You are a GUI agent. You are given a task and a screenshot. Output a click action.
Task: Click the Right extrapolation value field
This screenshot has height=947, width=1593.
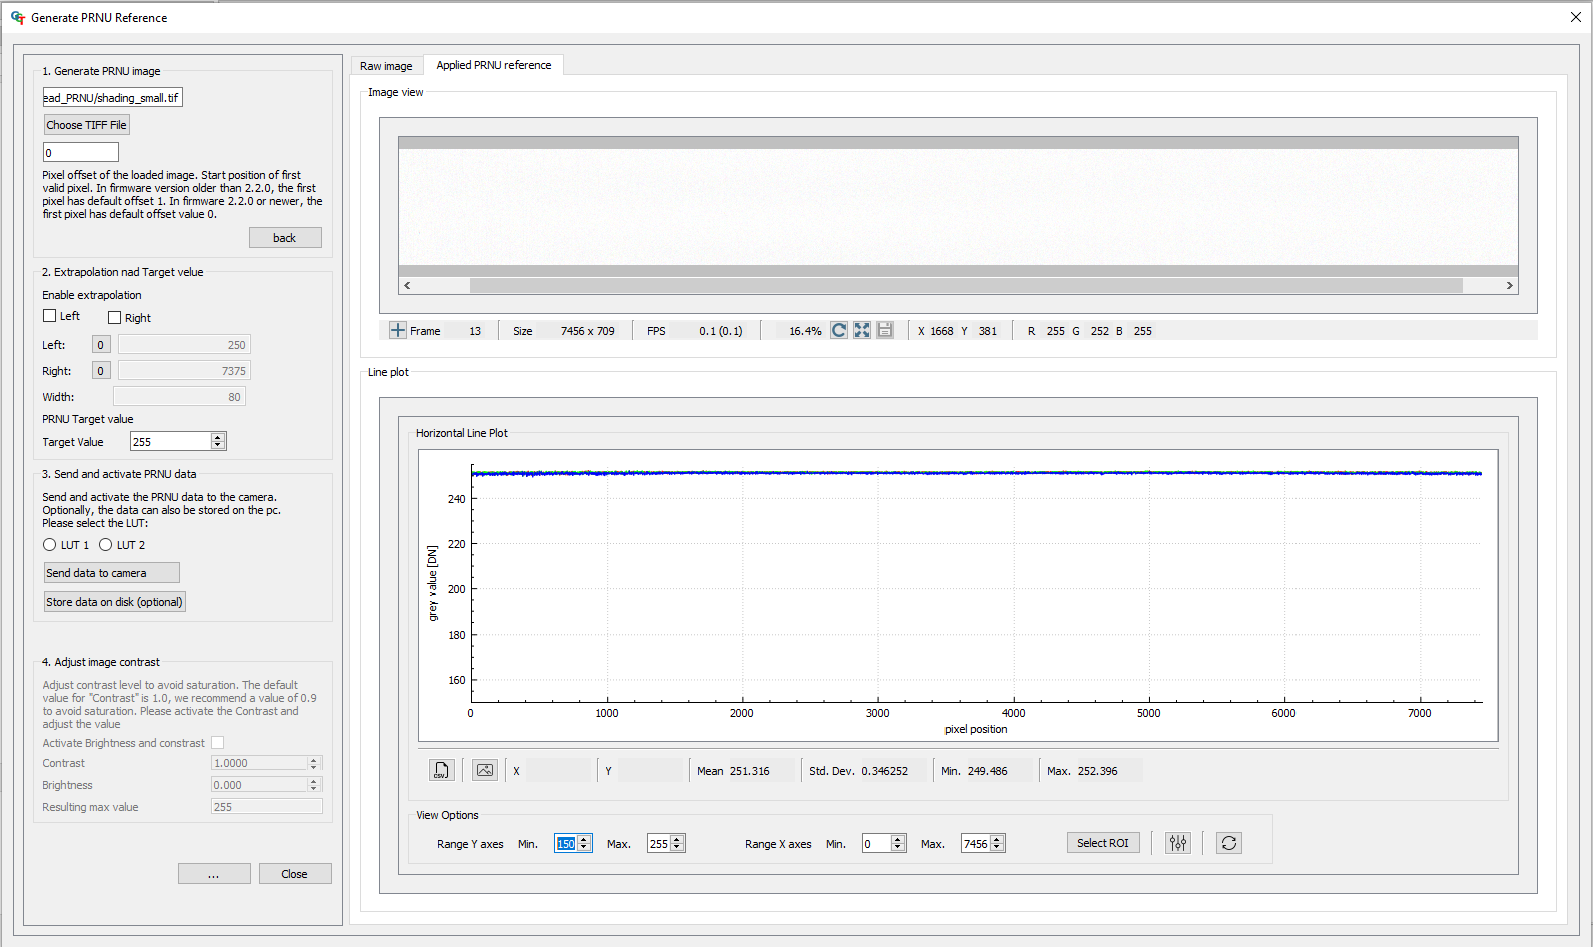[184, 371]
